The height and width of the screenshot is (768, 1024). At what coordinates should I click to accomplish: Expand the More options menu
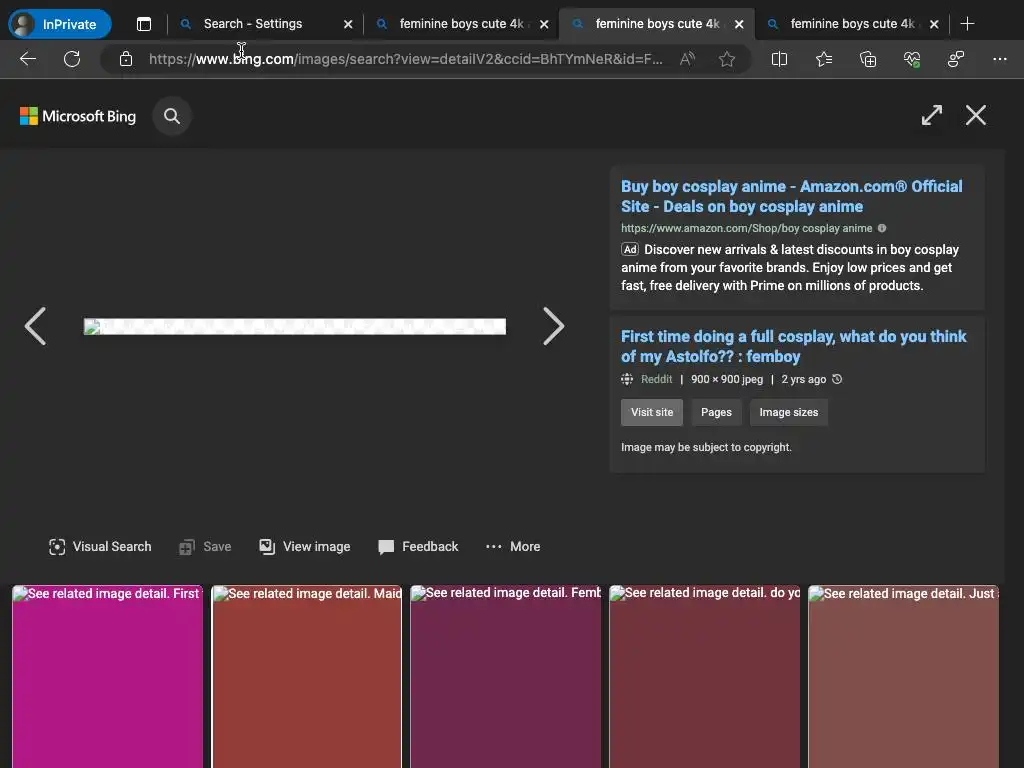[513, 547]
